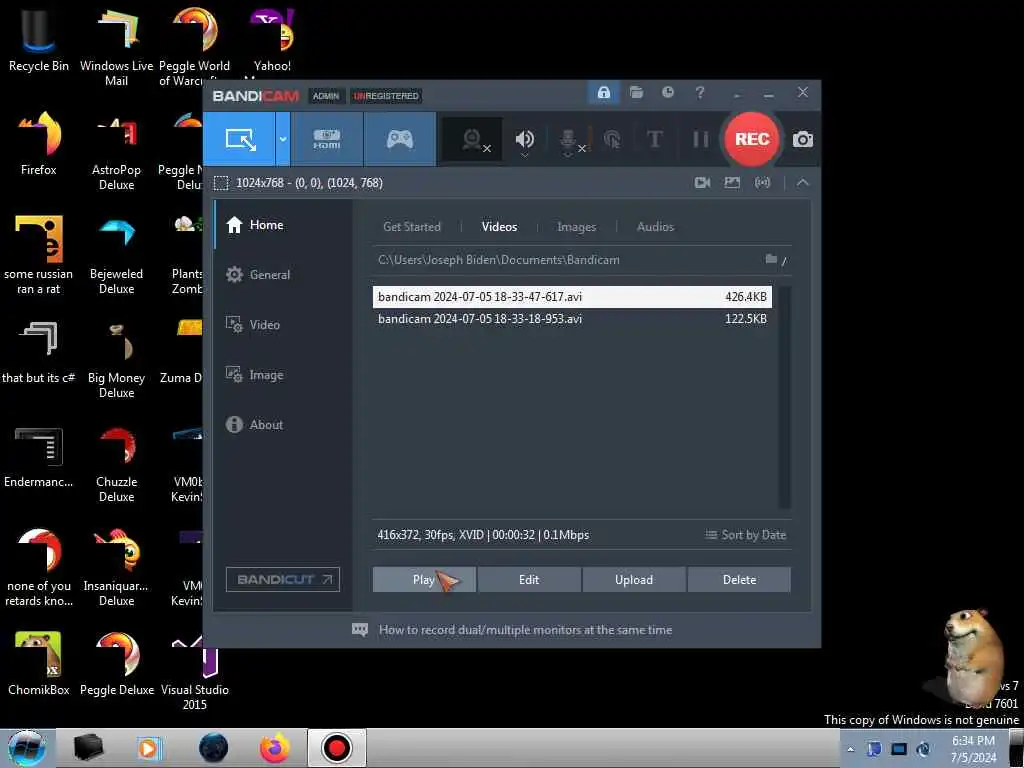The image size is (1024, 768).
Task: Open the Home section in sidebar
Action: 283,225
